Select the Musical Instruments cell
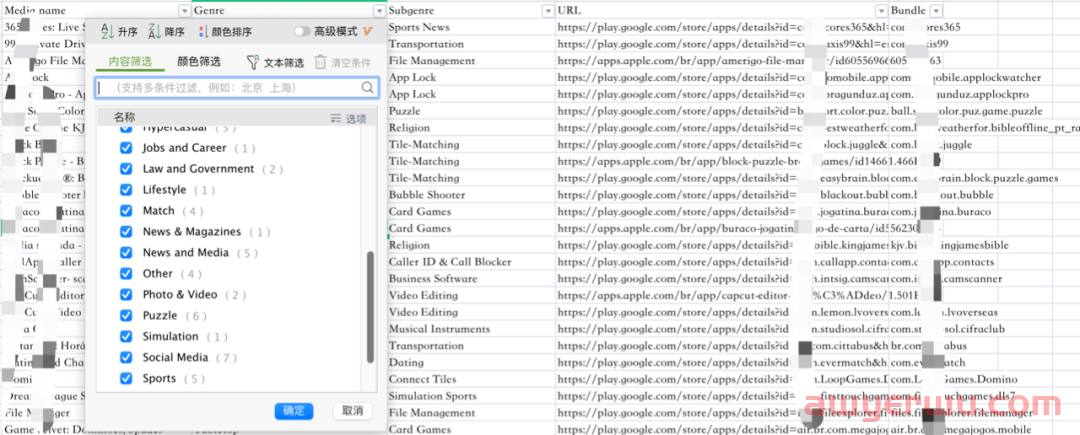This screenshot has height=435, width=1080. click(471, 329)
